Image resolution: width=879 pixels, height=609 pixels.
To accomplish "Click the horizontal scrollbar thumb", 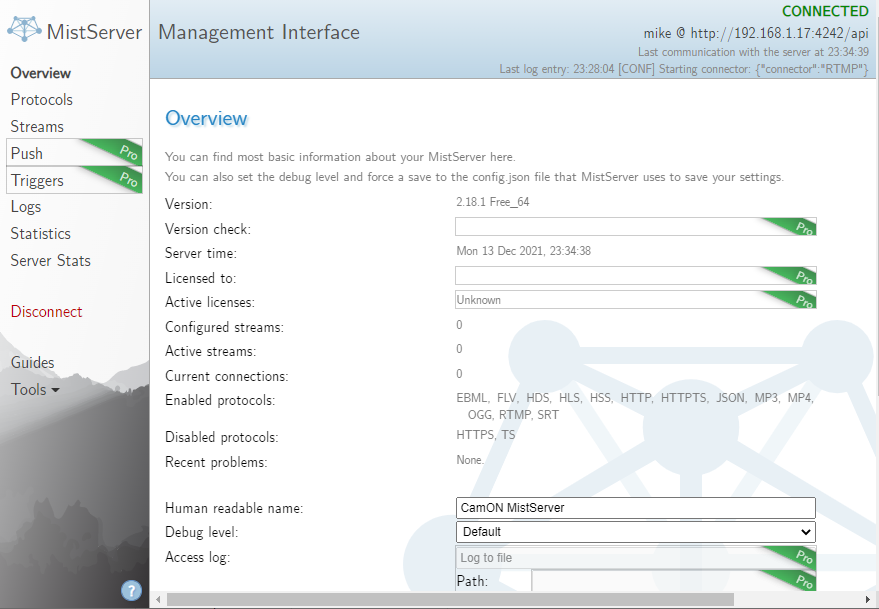I will 450,600.
